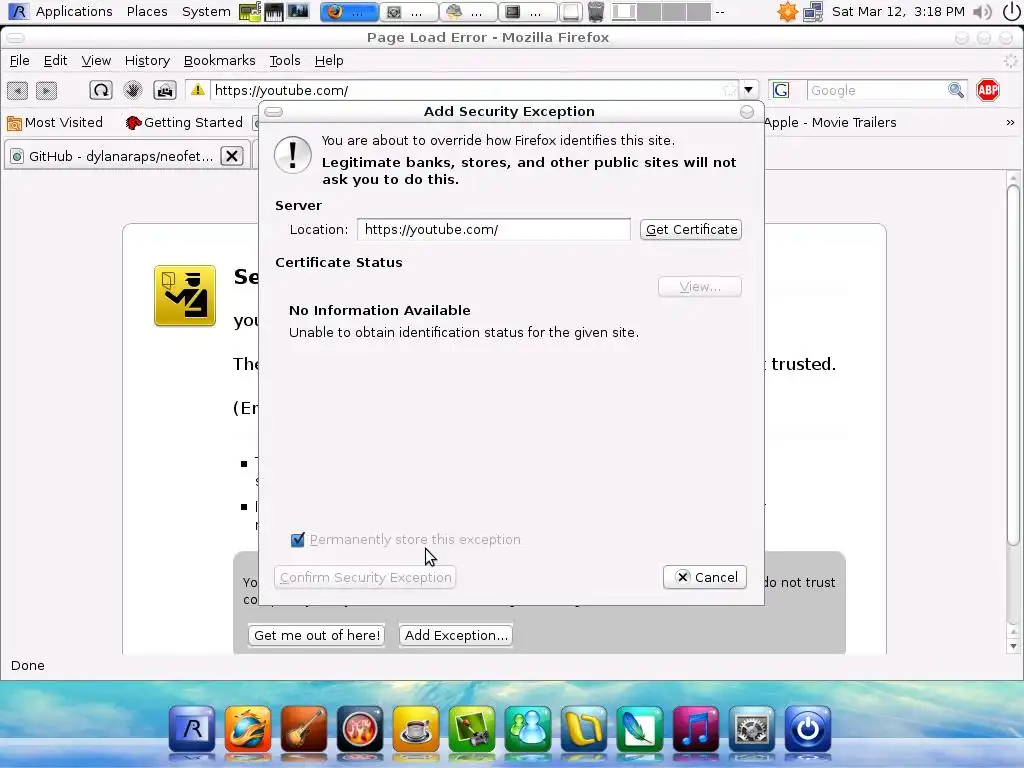Click the Get Certificate button

(691, 229)
